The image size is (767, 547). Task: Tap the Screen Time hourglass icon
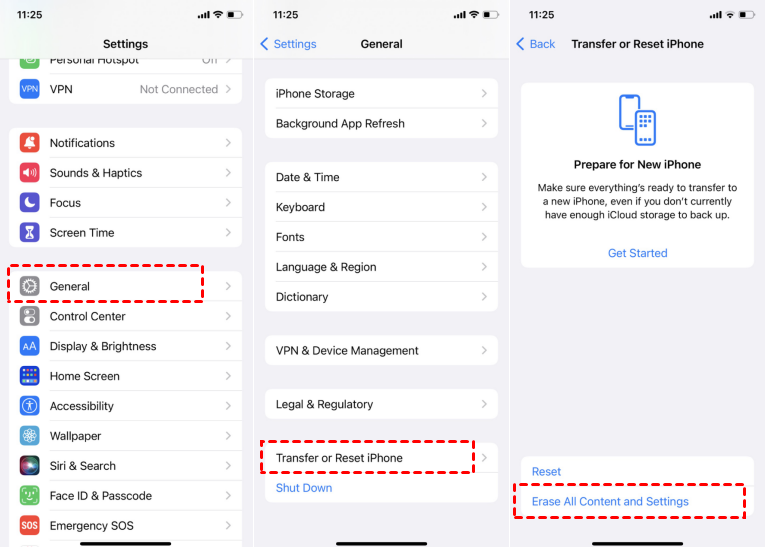[29, 232]
